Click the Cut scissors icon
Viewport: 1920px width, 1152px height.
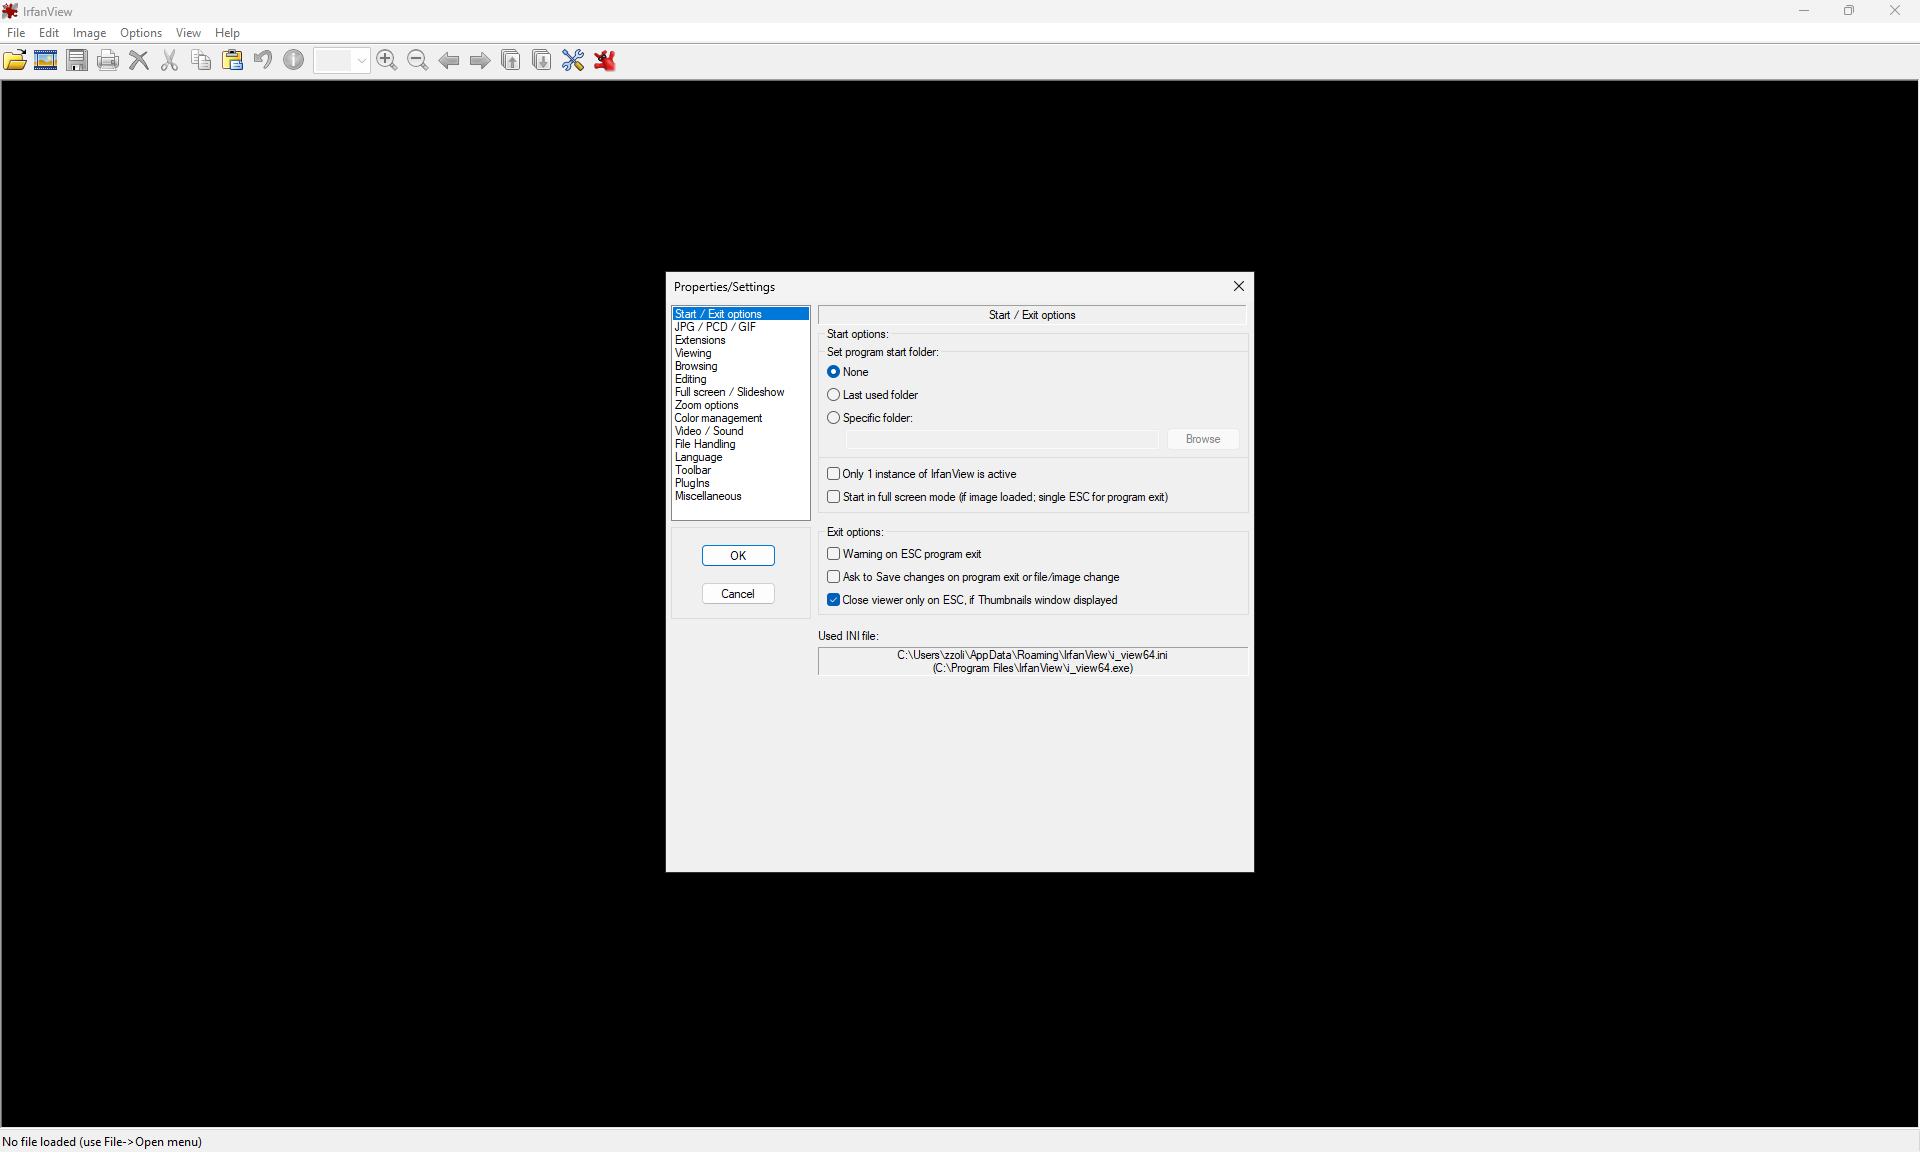(170, 60)
